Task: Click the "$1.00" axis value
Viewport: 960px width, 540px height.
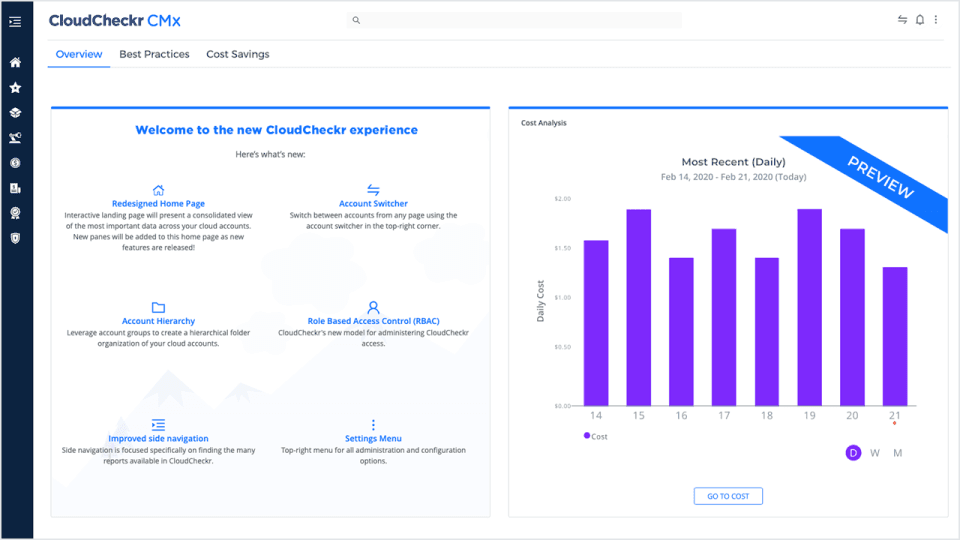Action: pos(563,298)
